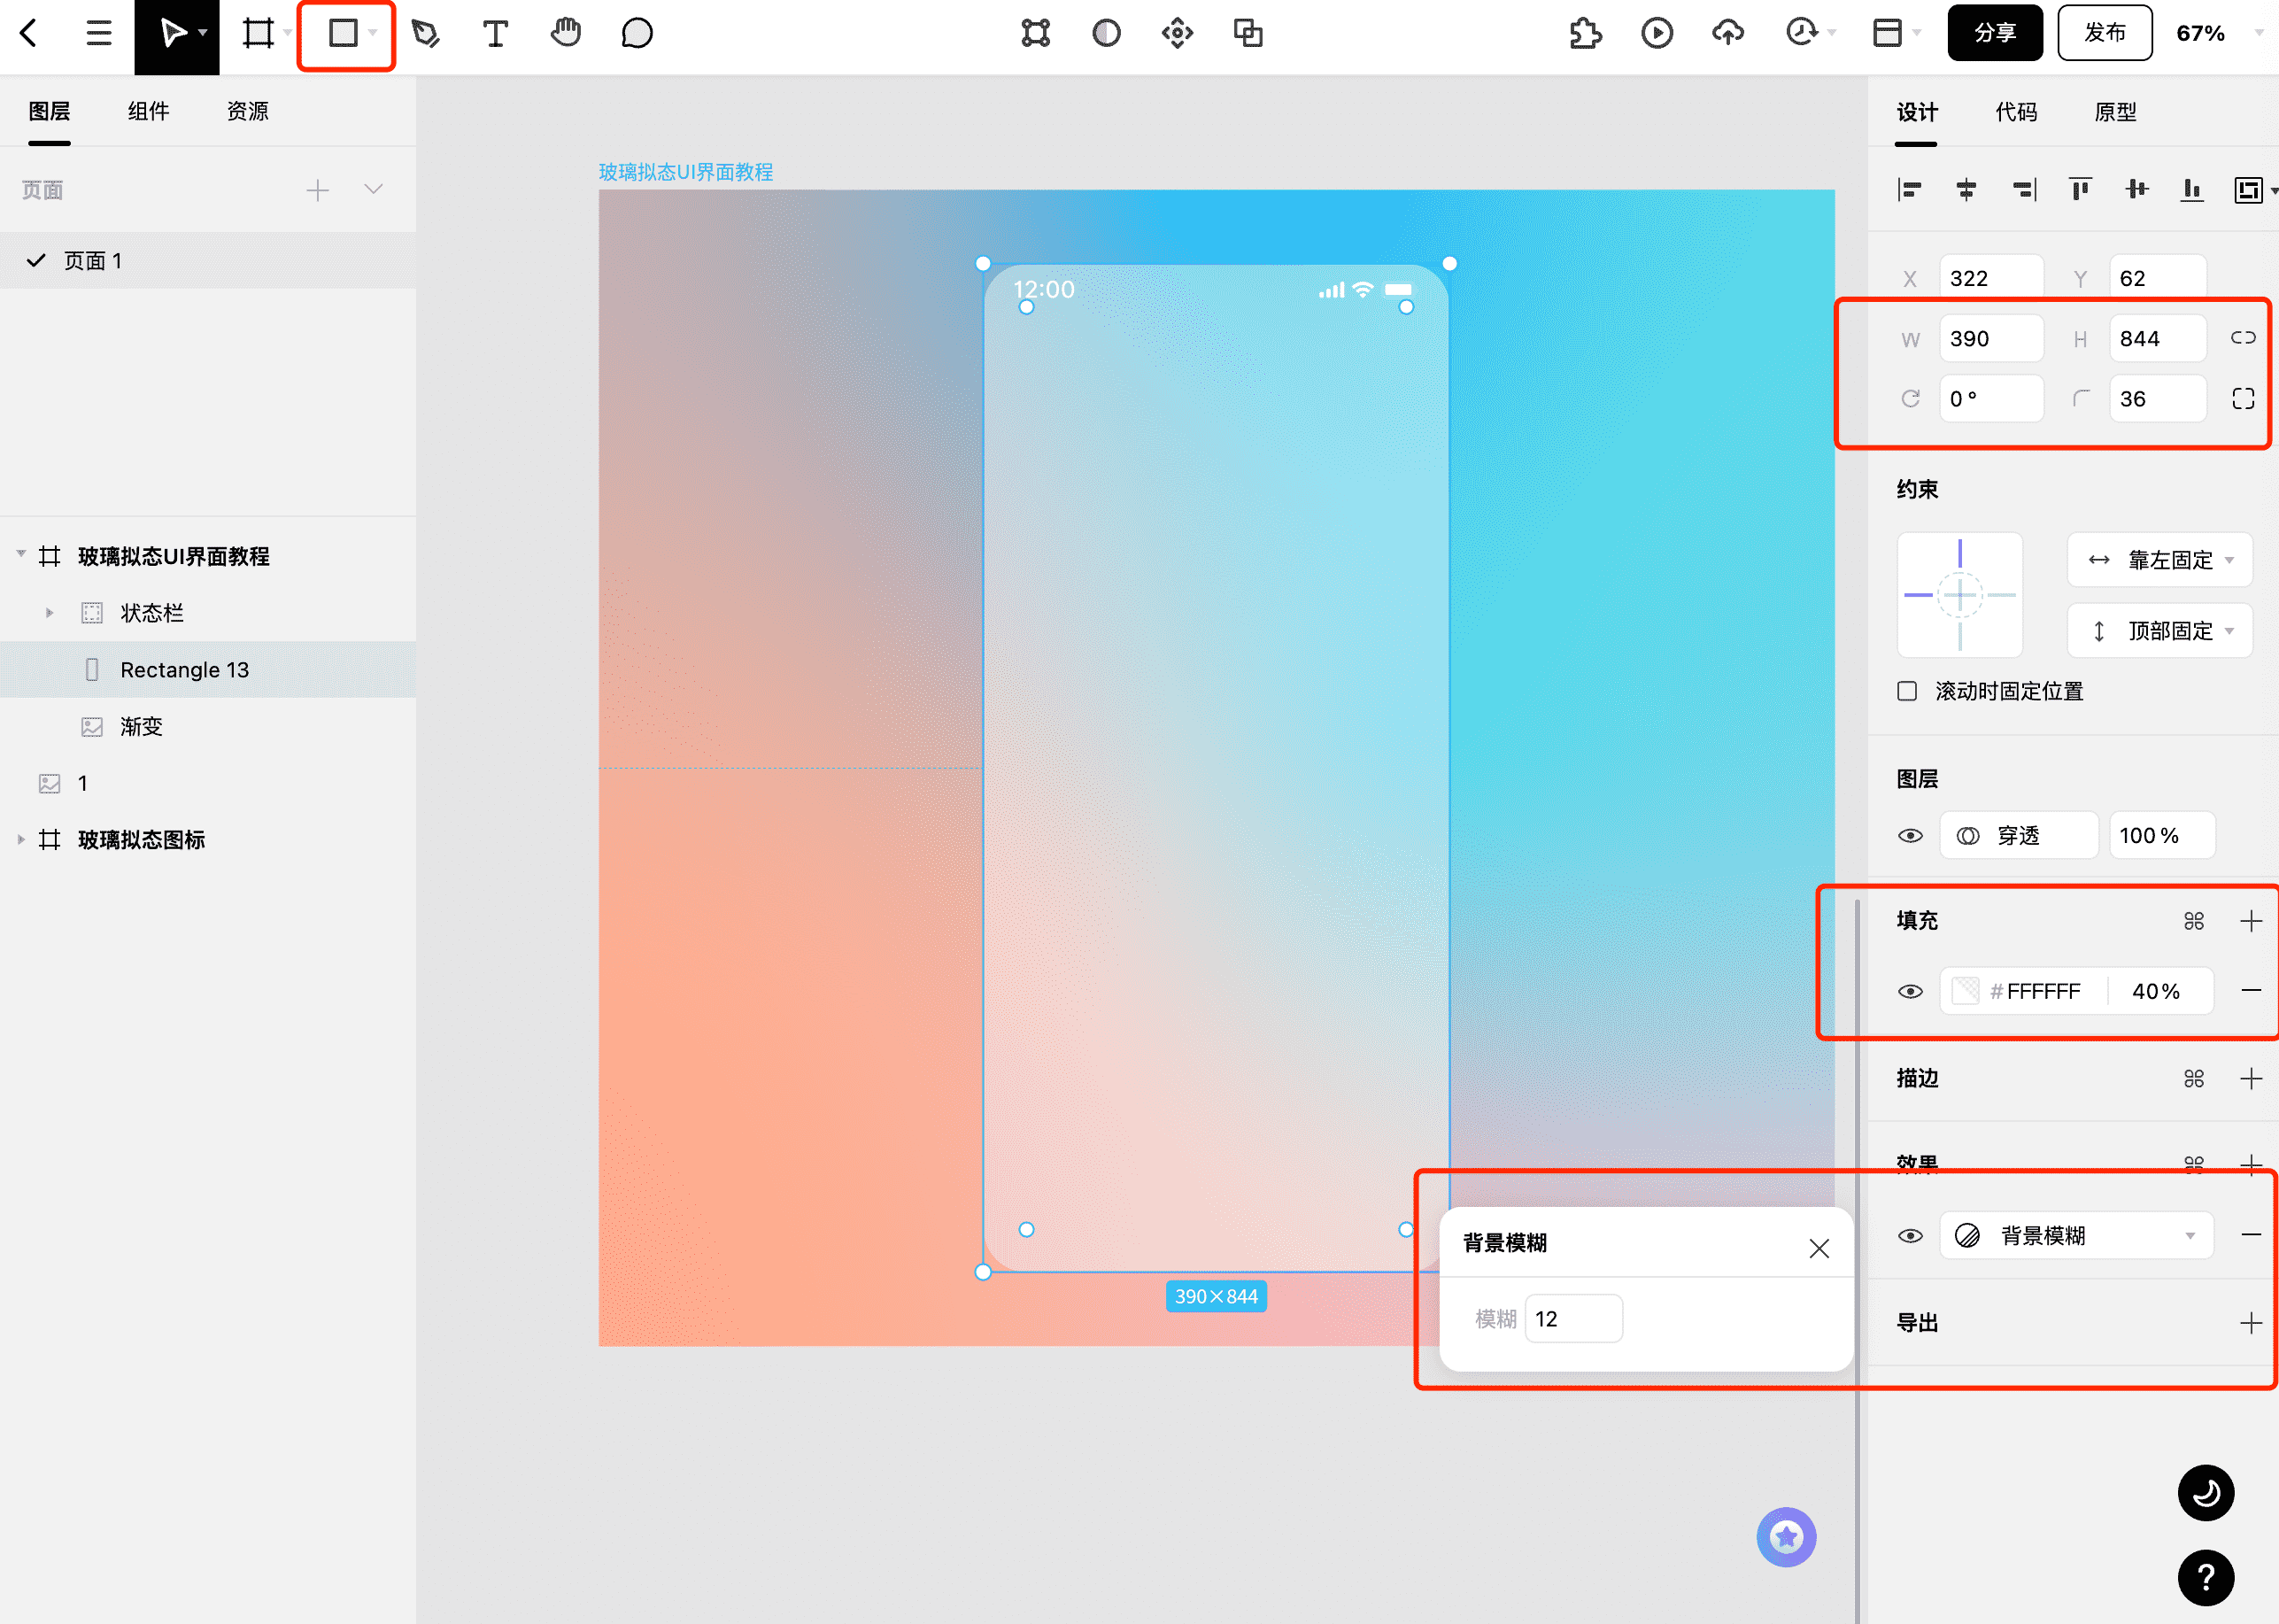
Task: Open the version history clock icon
Action: pyautogui.click(x=1802, y=33)
